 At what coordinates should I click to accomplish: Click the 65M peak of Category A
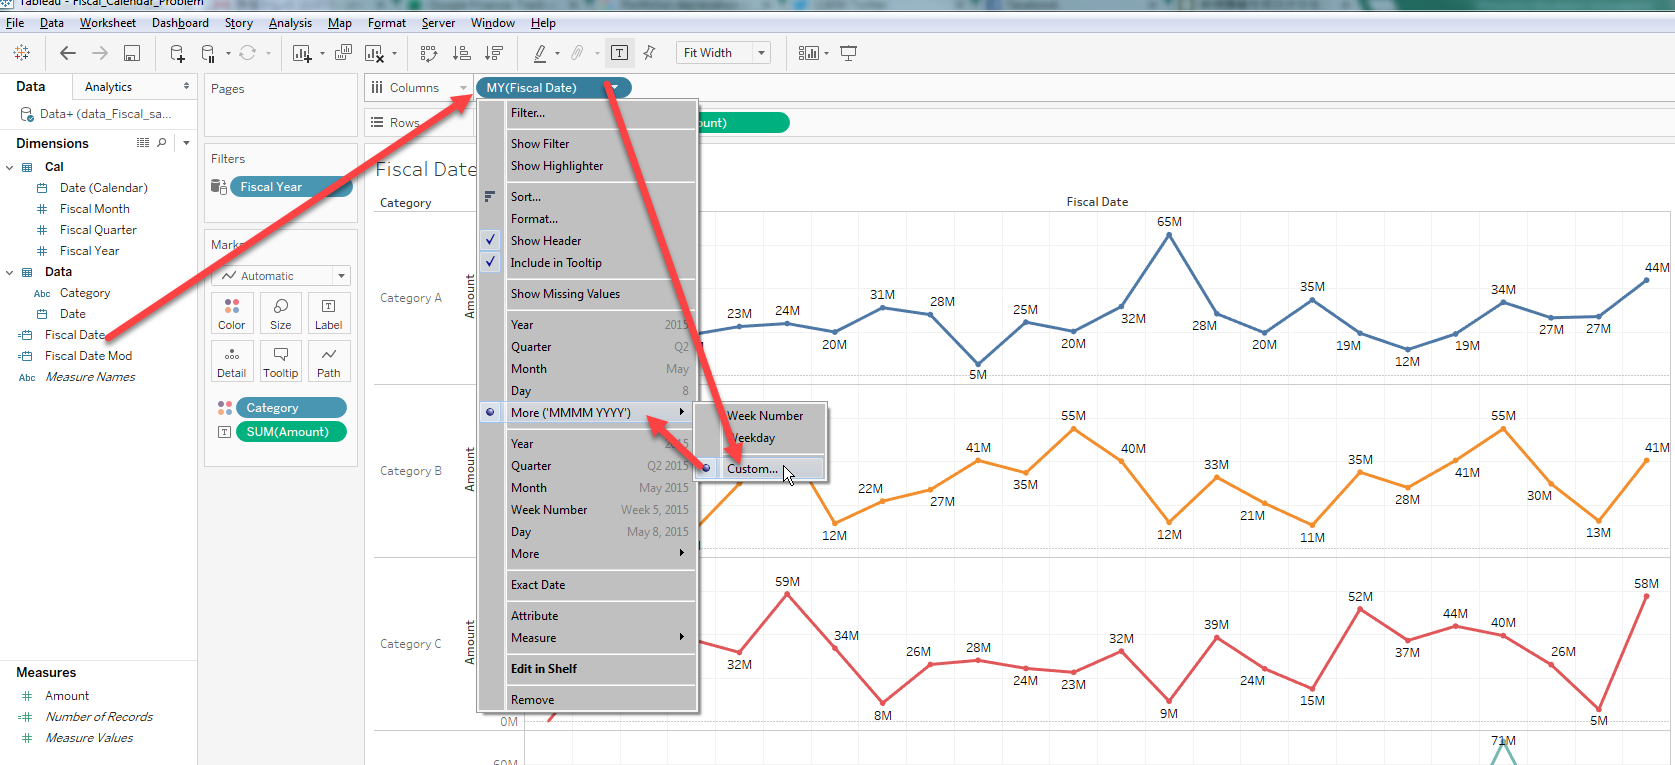pos(1169,234)
